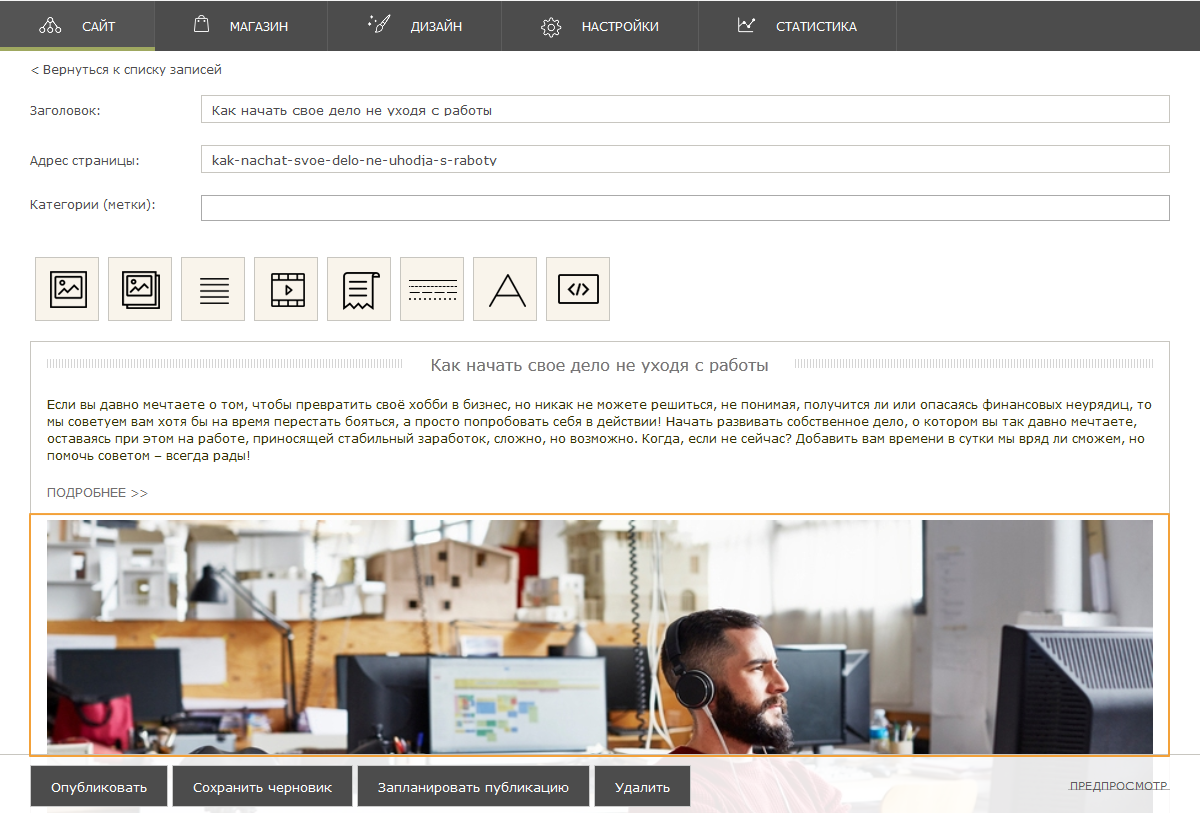Switch to the Магазин tab
Viewport: 1200px width, 813px height.
pos(241,26)
